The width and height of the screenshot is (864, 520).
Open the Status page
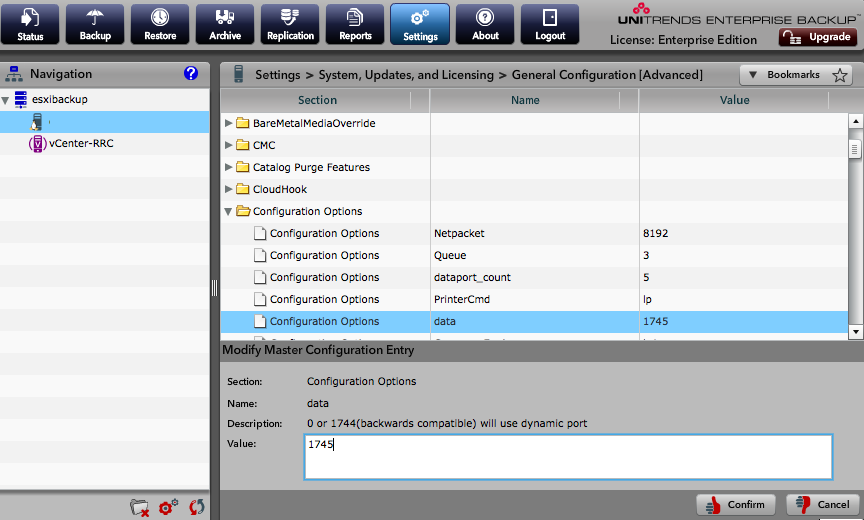(x=30, y=24)
